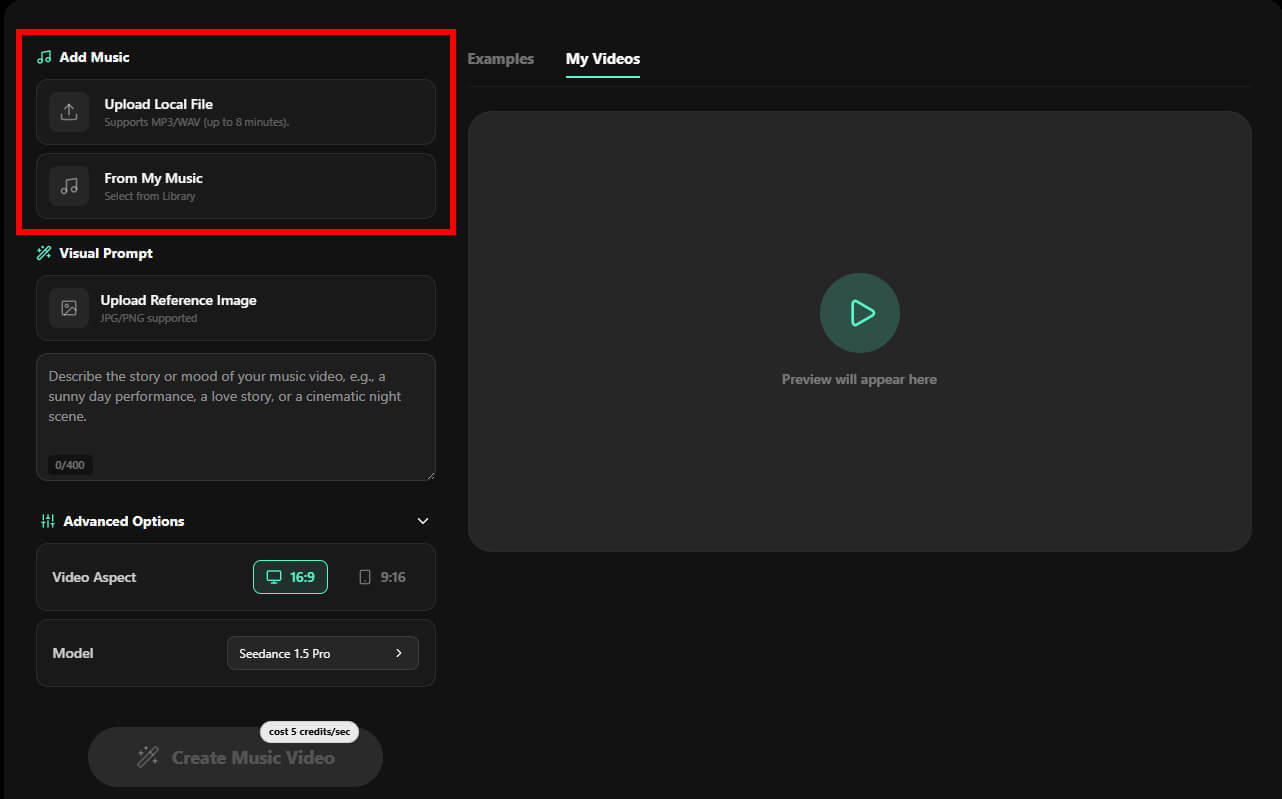Click the 'Model' label

73,653
